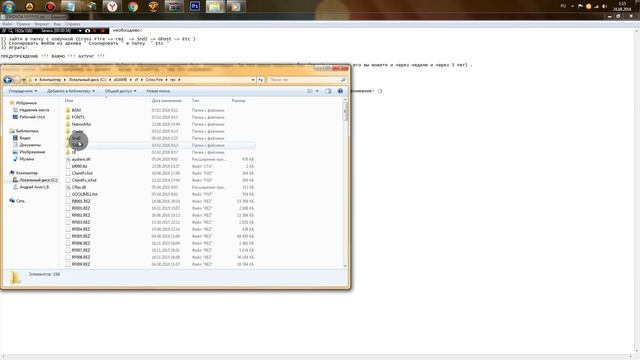Open recent locations arrow next to Forward

click(x=23, y=80)
